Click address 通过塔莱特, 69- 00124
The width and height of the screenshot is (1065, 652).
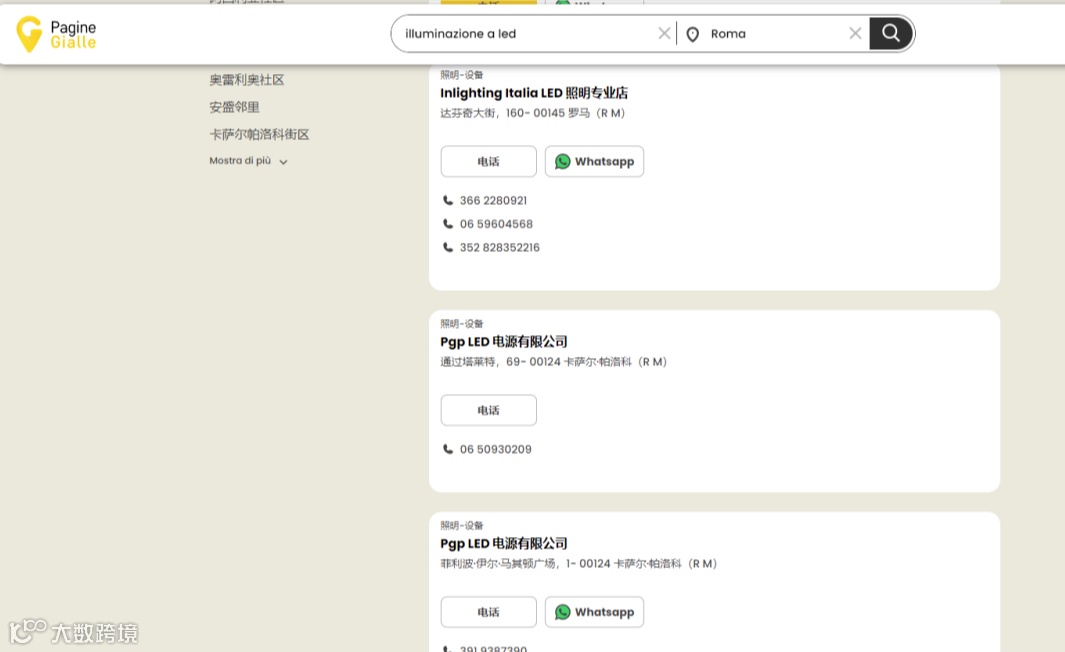point(553,362)
